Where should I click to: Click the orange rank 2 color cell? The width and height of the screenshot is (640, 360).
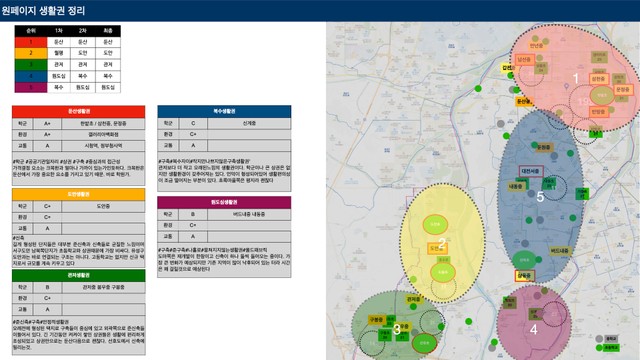pos(31,53)
